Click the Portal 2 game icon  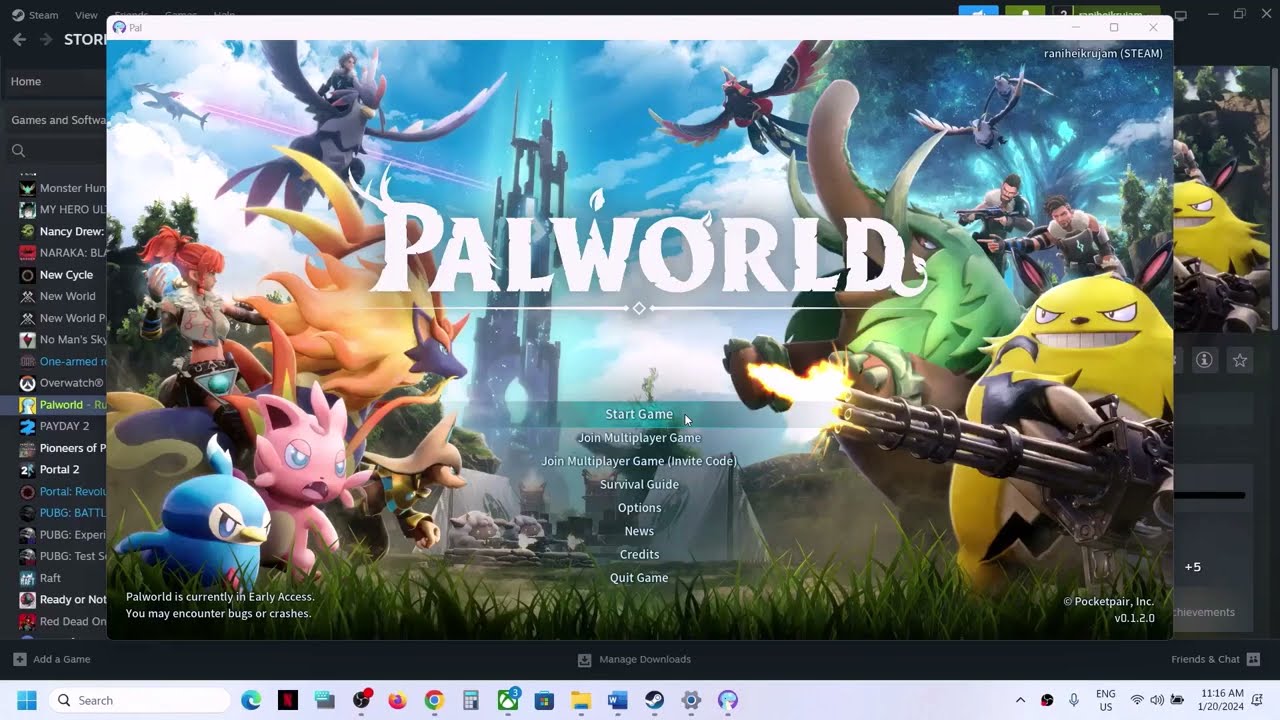[x=28, y=470]
